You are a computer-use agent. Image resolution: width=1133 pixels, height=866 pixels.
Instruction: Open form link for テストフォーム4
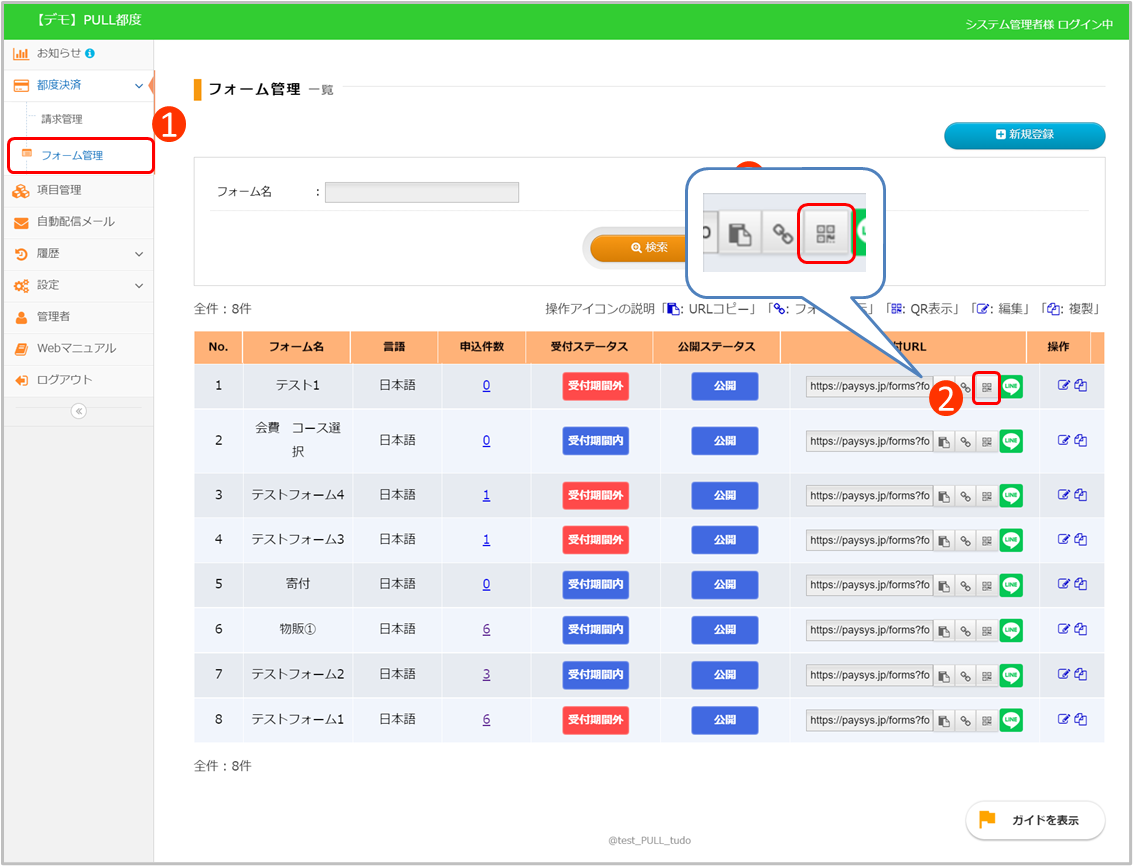(x=965, y=495)
